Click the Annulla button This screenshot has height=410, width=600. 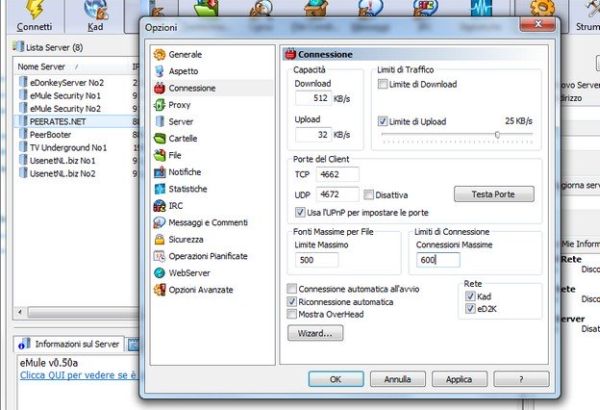pyautogui.click(x=398, y=379)
